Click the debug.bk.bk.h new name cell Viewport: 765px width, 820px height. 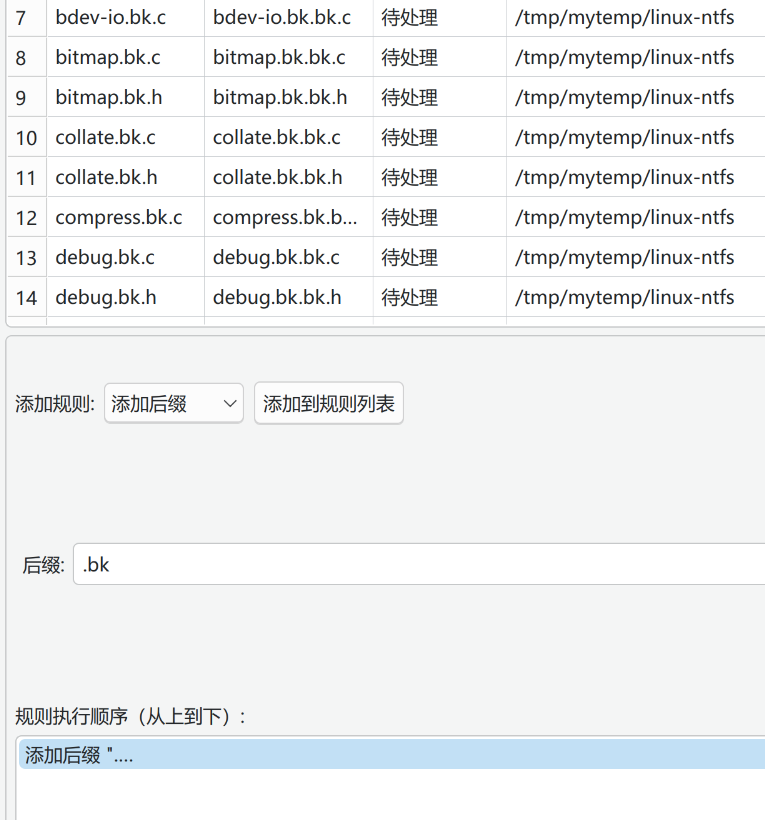tap(289, 297)
